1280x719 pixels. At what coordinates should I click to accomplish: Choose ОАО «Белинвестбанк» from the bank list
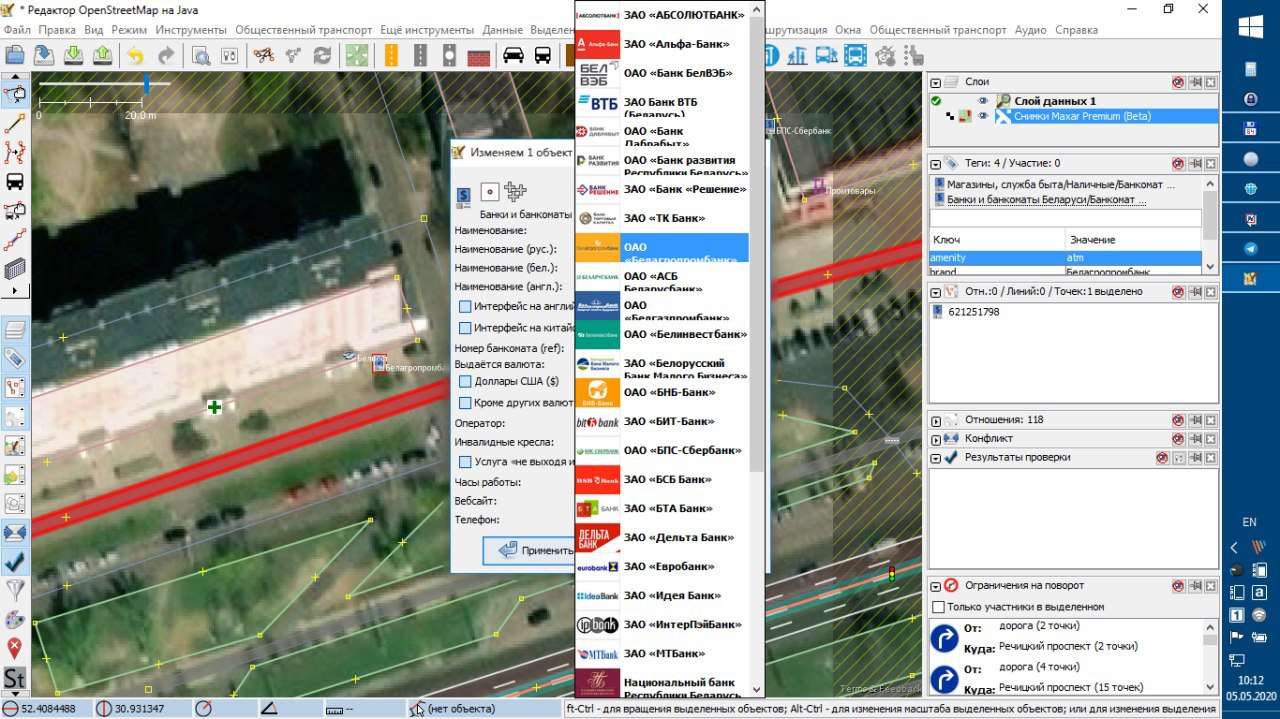(x=662, y=334)
